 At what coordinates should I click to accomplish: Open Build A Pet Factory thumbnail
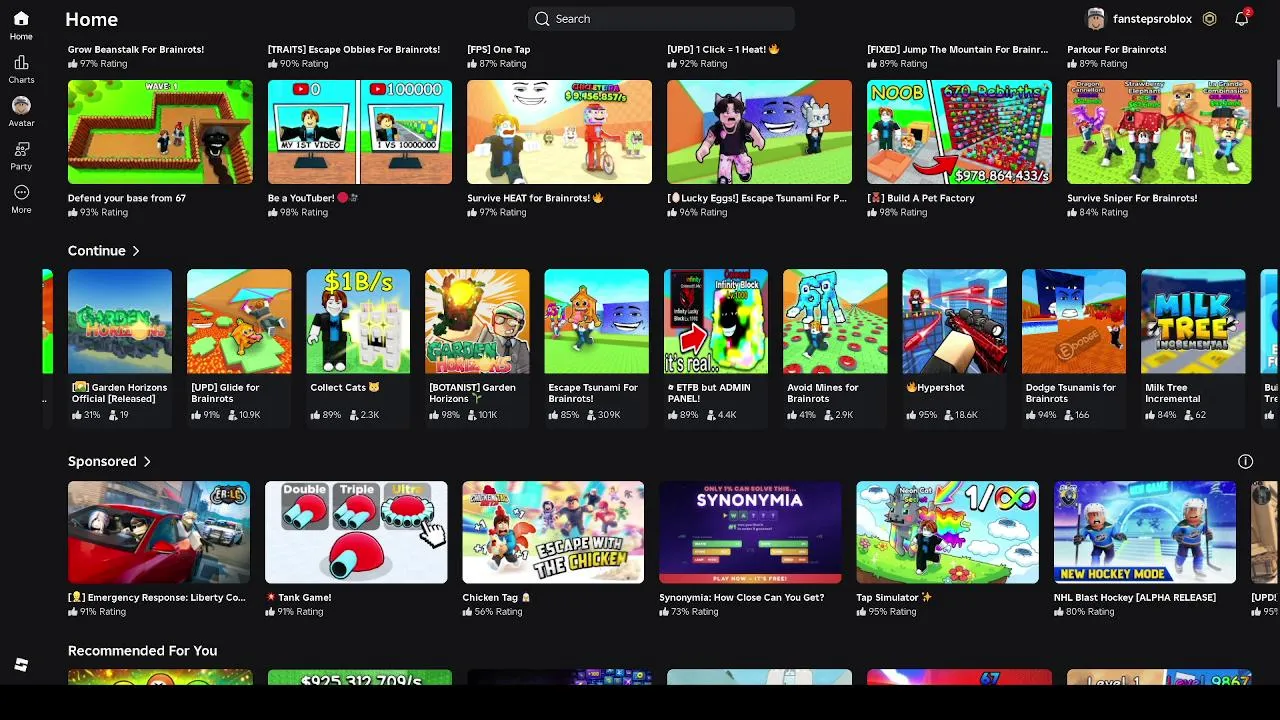[x=959, y=132]
